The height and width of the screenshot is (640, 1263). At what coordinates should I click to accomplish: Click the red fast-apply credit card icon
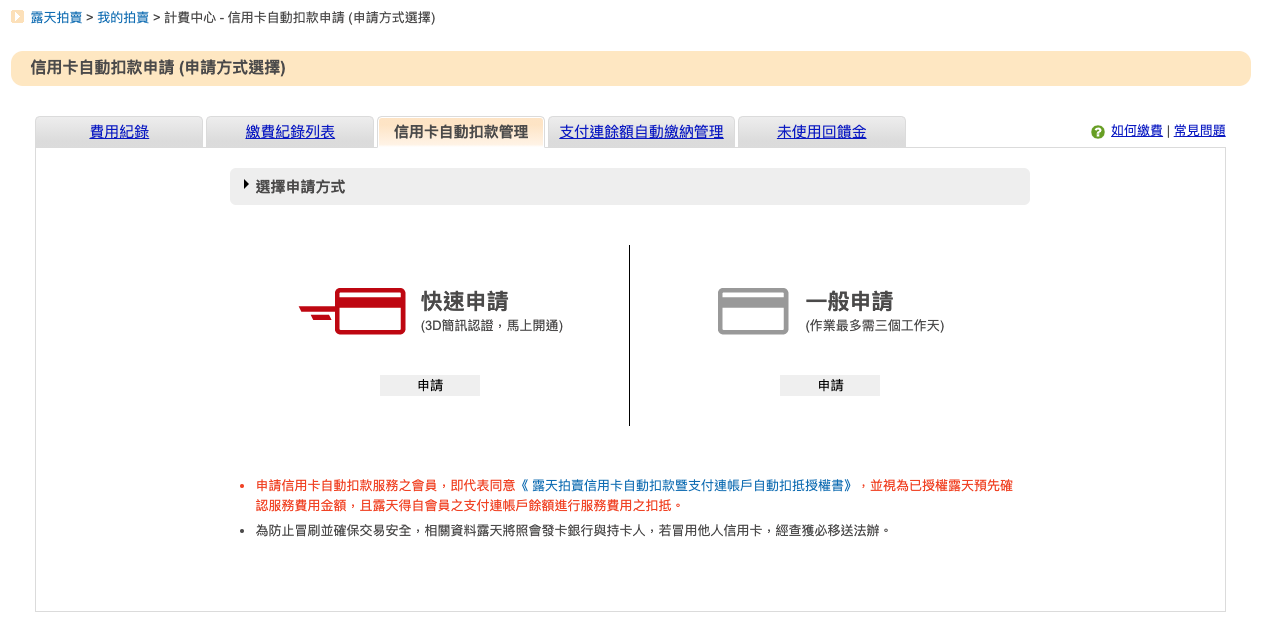353,311
